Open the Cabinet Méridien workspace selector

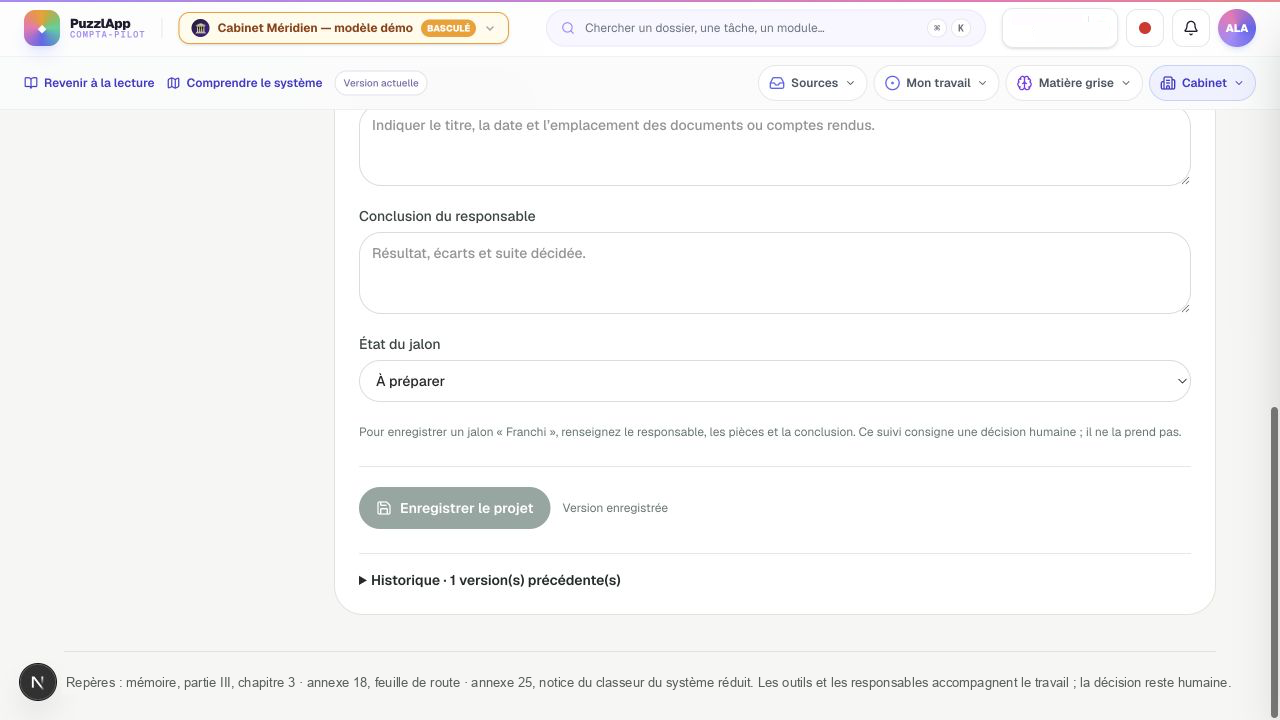343,28
